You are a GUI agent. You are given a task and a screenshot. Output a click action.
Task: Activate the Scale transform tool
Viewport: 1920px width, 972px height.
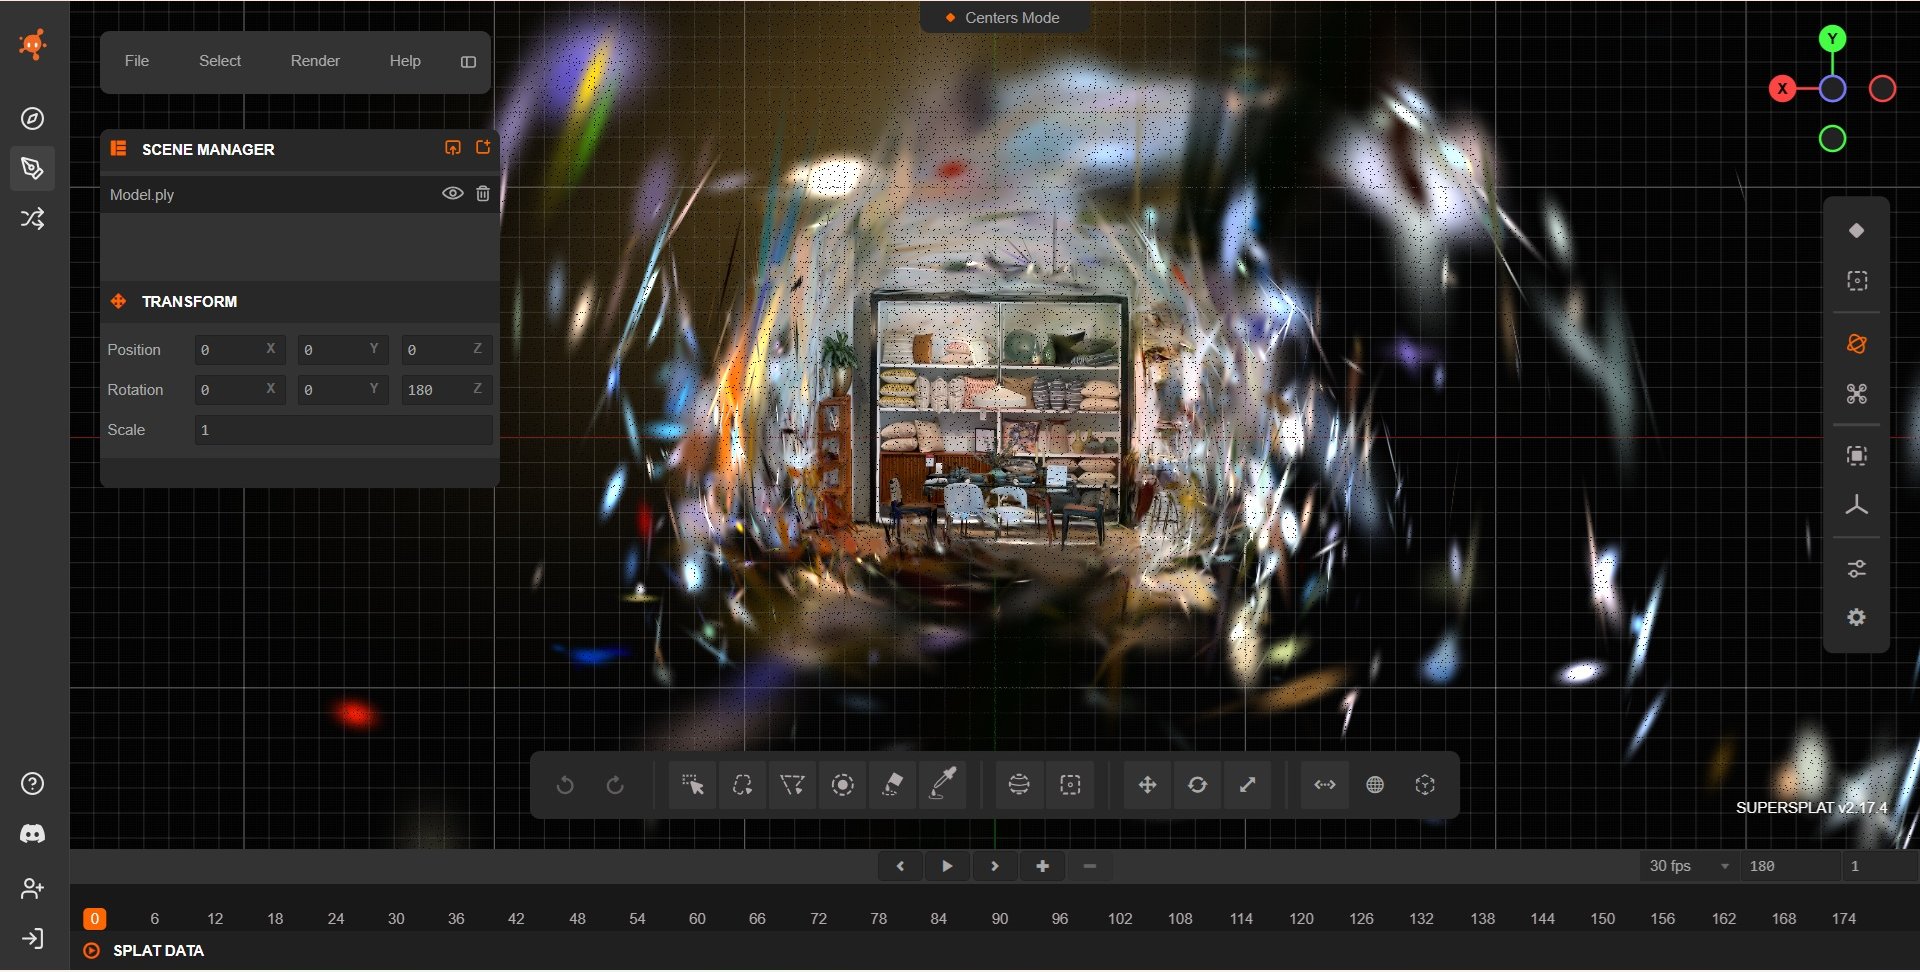point(1247,785)
